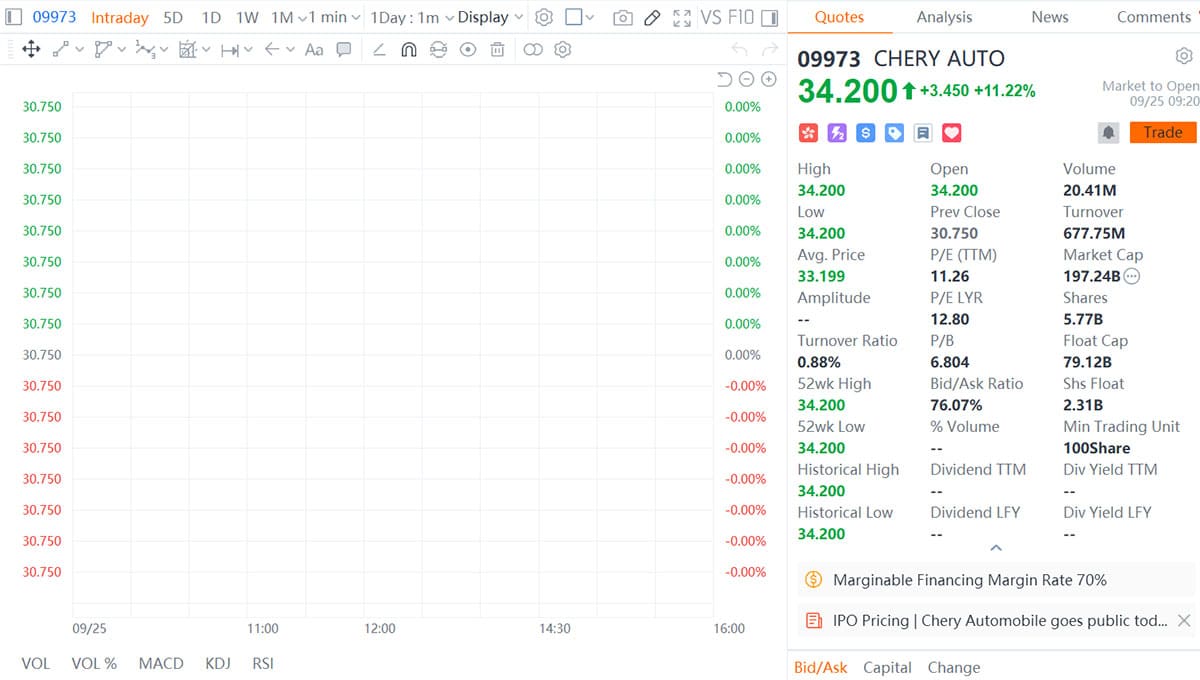Click the Trade button
This screenshot has width=1200, height=680.
coord(1162,132)
